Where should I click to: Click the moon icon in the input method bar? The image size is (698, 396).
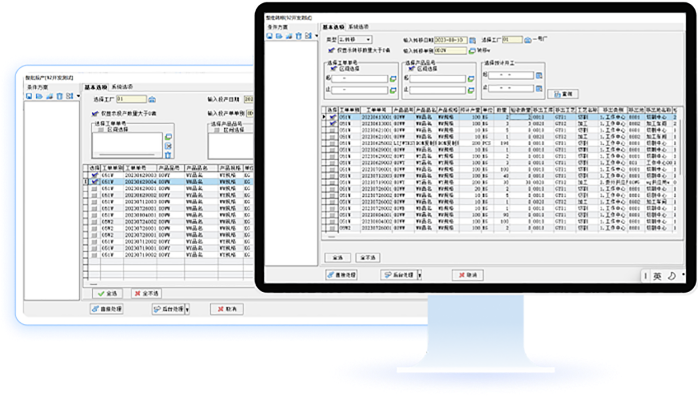(x=672, y=276)
